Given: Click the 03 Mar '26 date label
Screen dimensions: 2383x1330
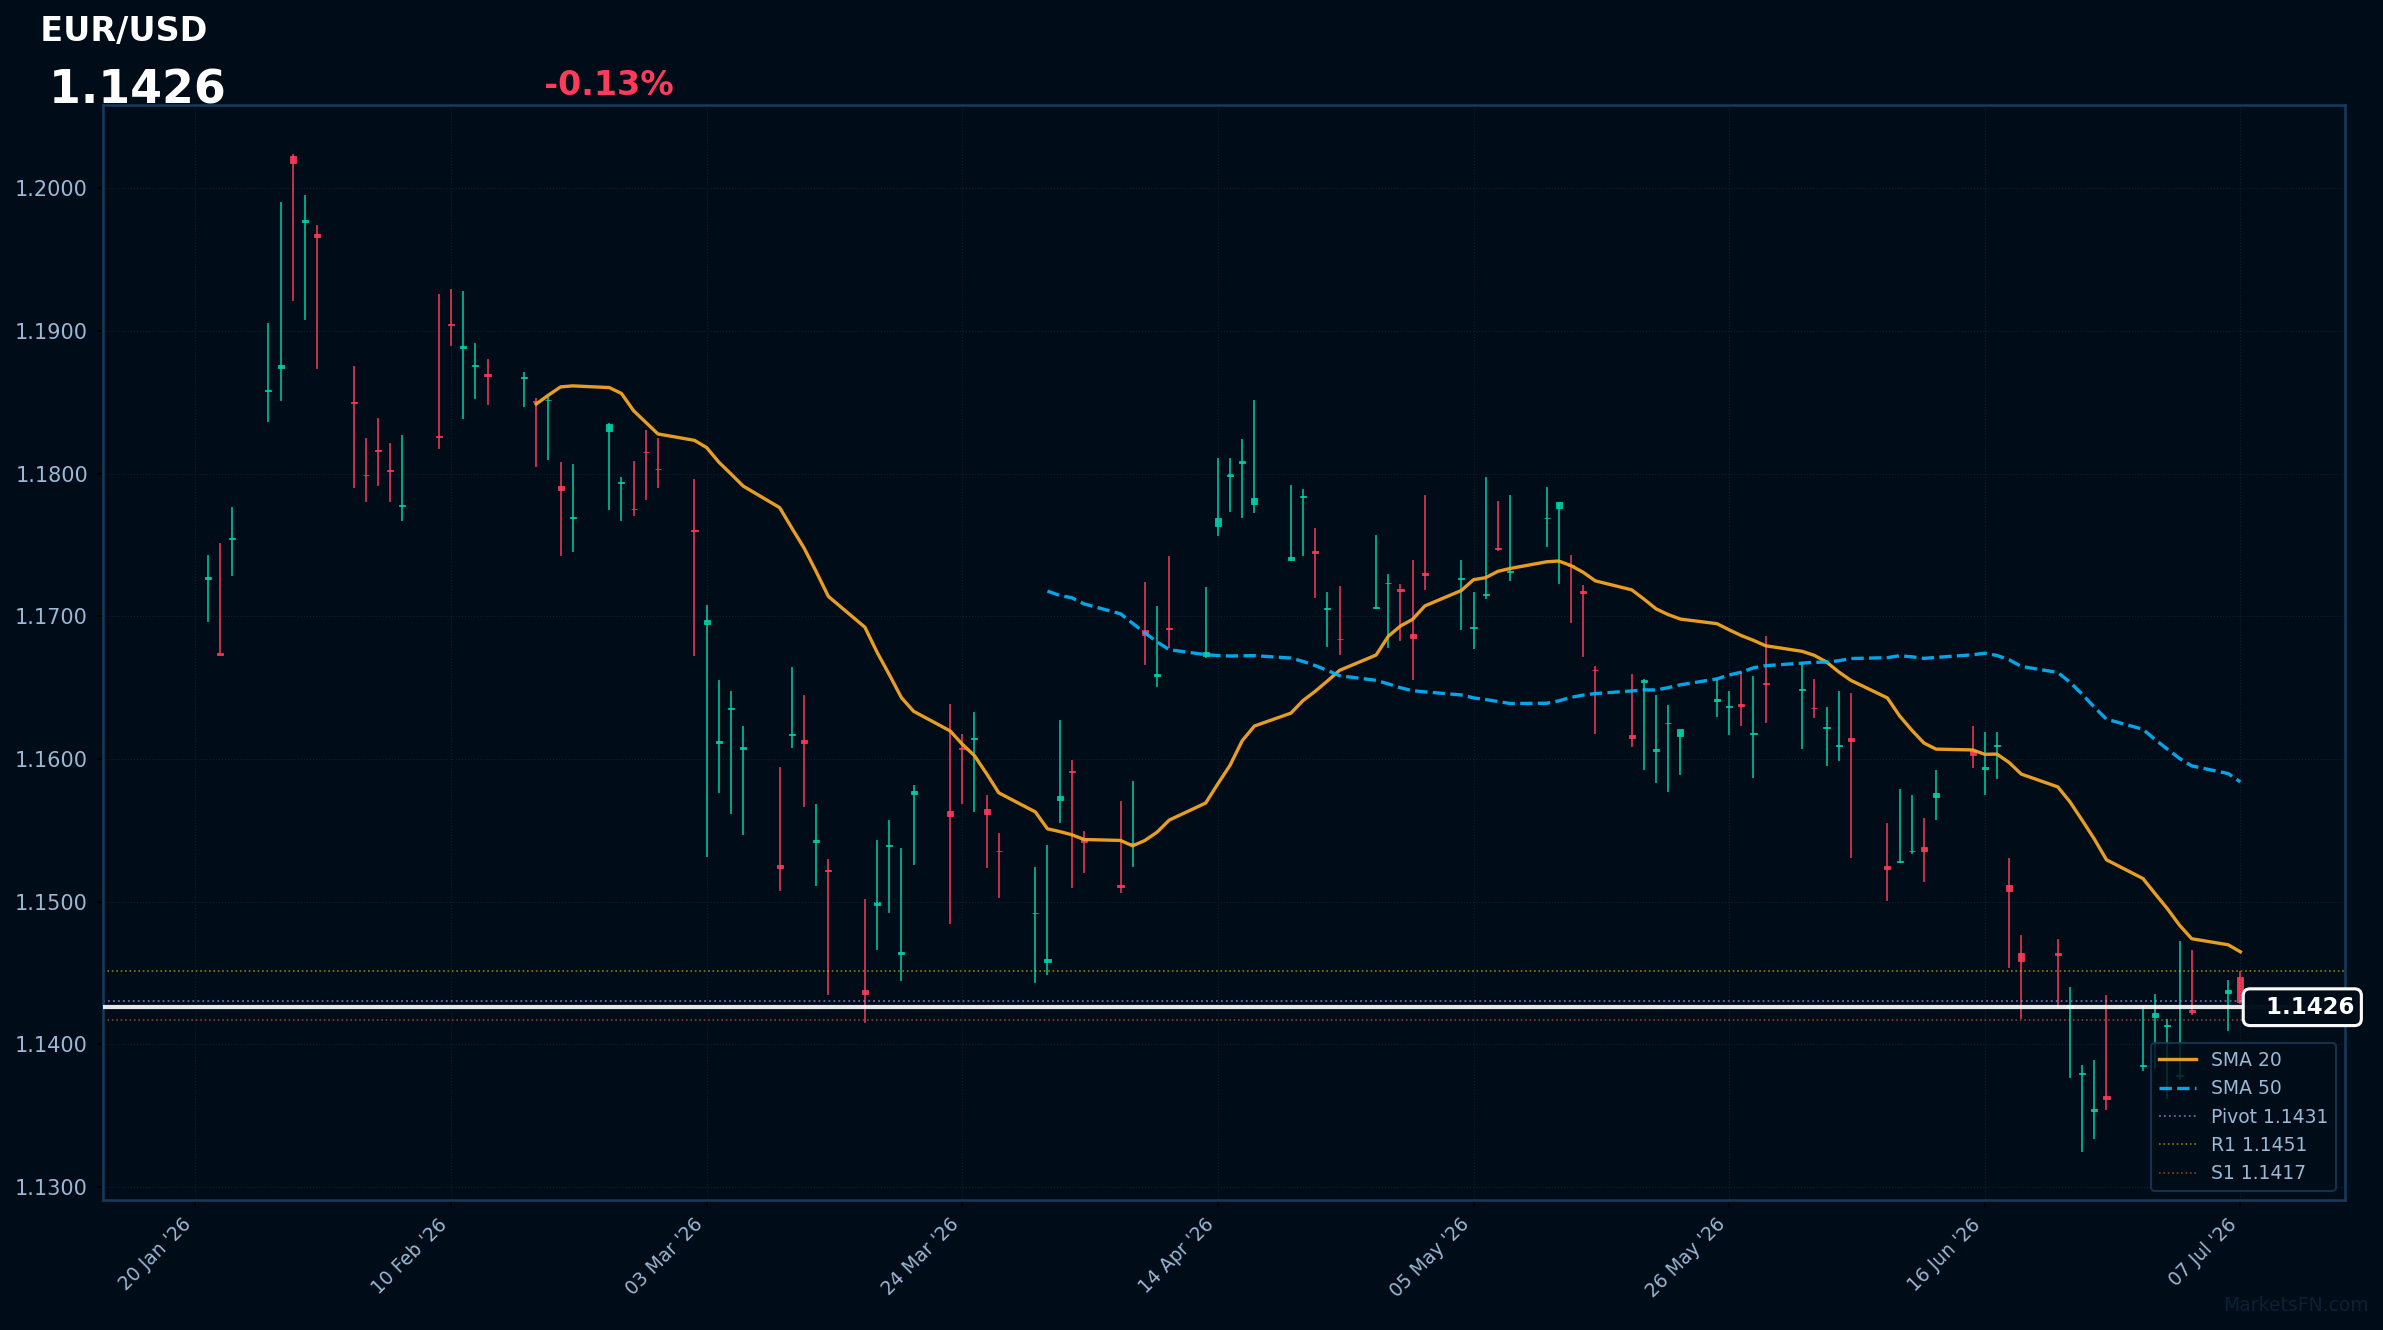Looking at the screenshot, I should coord(664,1256).
